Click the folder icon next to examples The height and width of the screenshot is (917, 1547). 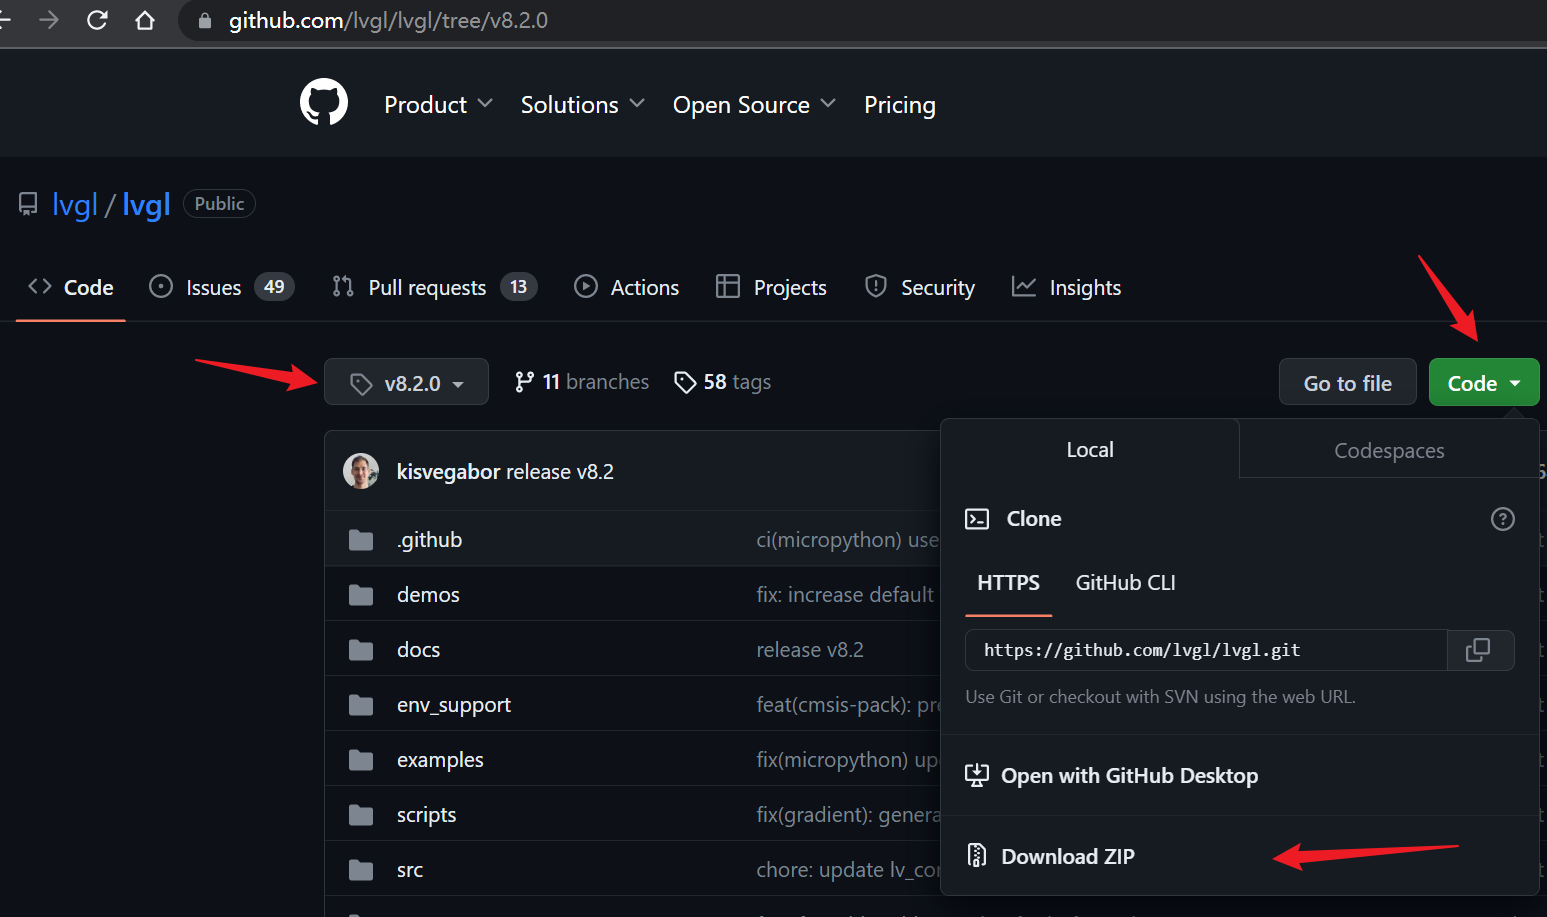point(361,760)
